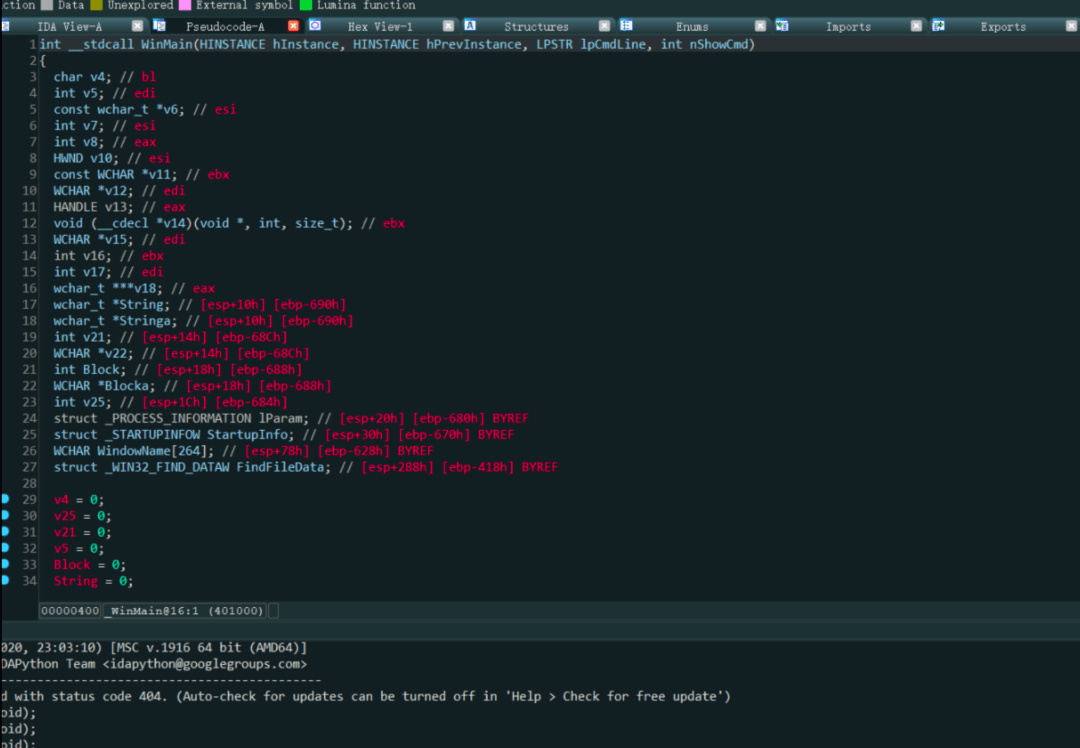
Task: Toggle breakpoint dot on line 33
Action: tap(6, 564)
